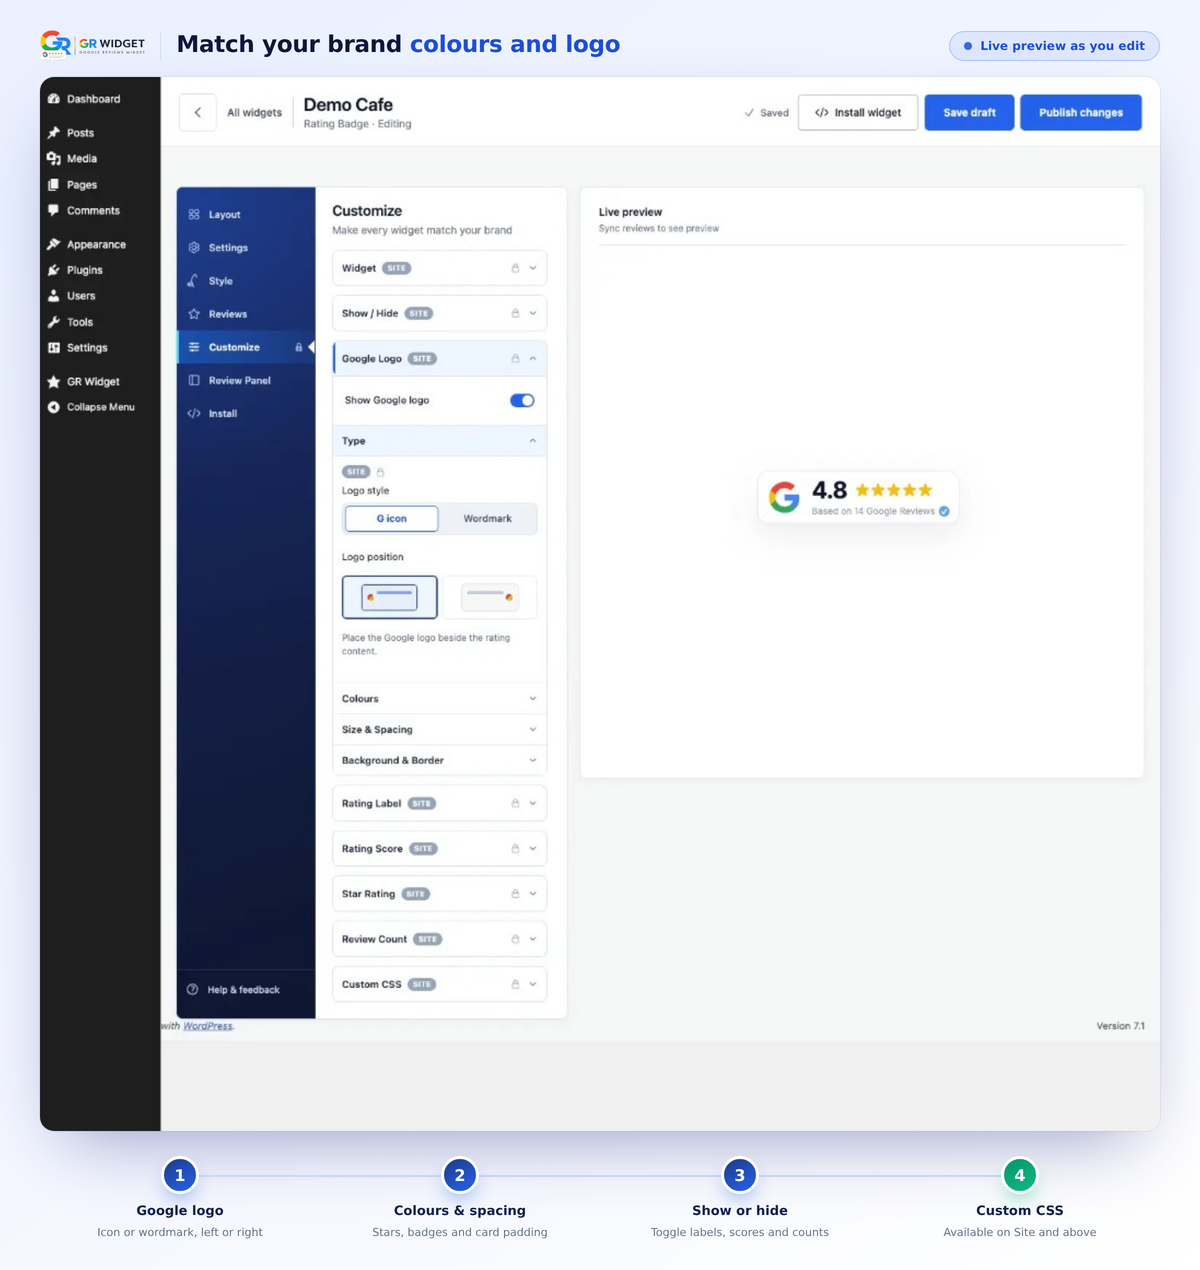Click the Collapse Menu arrow icon
1200x1270 pixels.
54,407
